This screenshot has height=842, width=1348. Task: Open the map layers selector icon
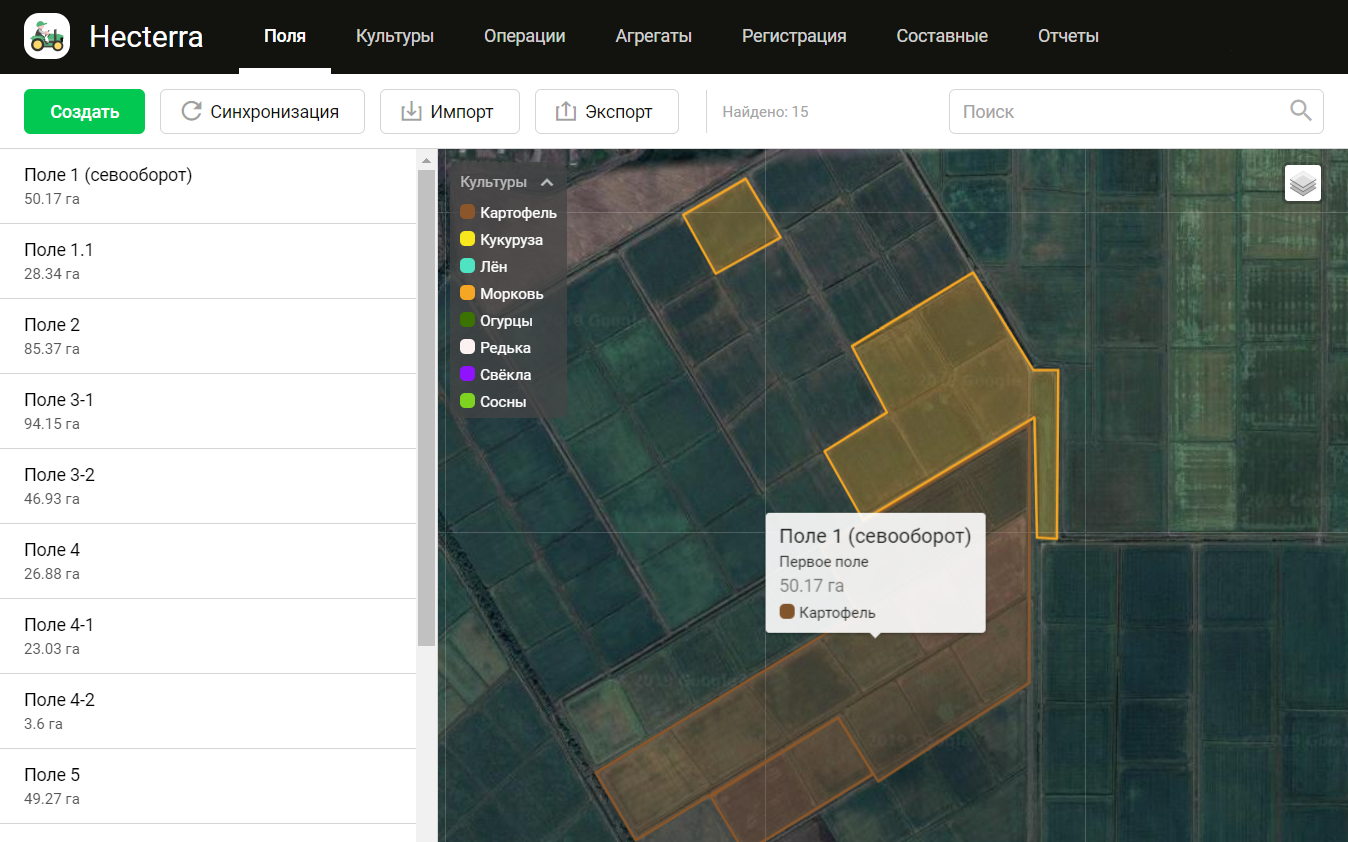point(1302,182)
